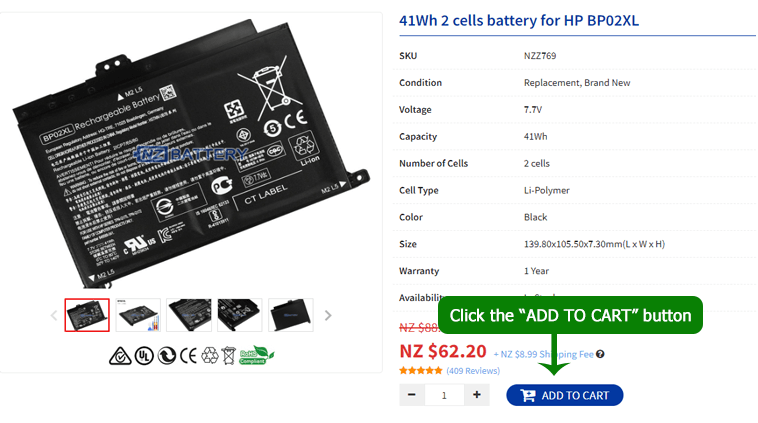This screenshot has height=423, width=758.
Task: Show previous thumbnails with left chevron
Action: click(x=54, y=316)
